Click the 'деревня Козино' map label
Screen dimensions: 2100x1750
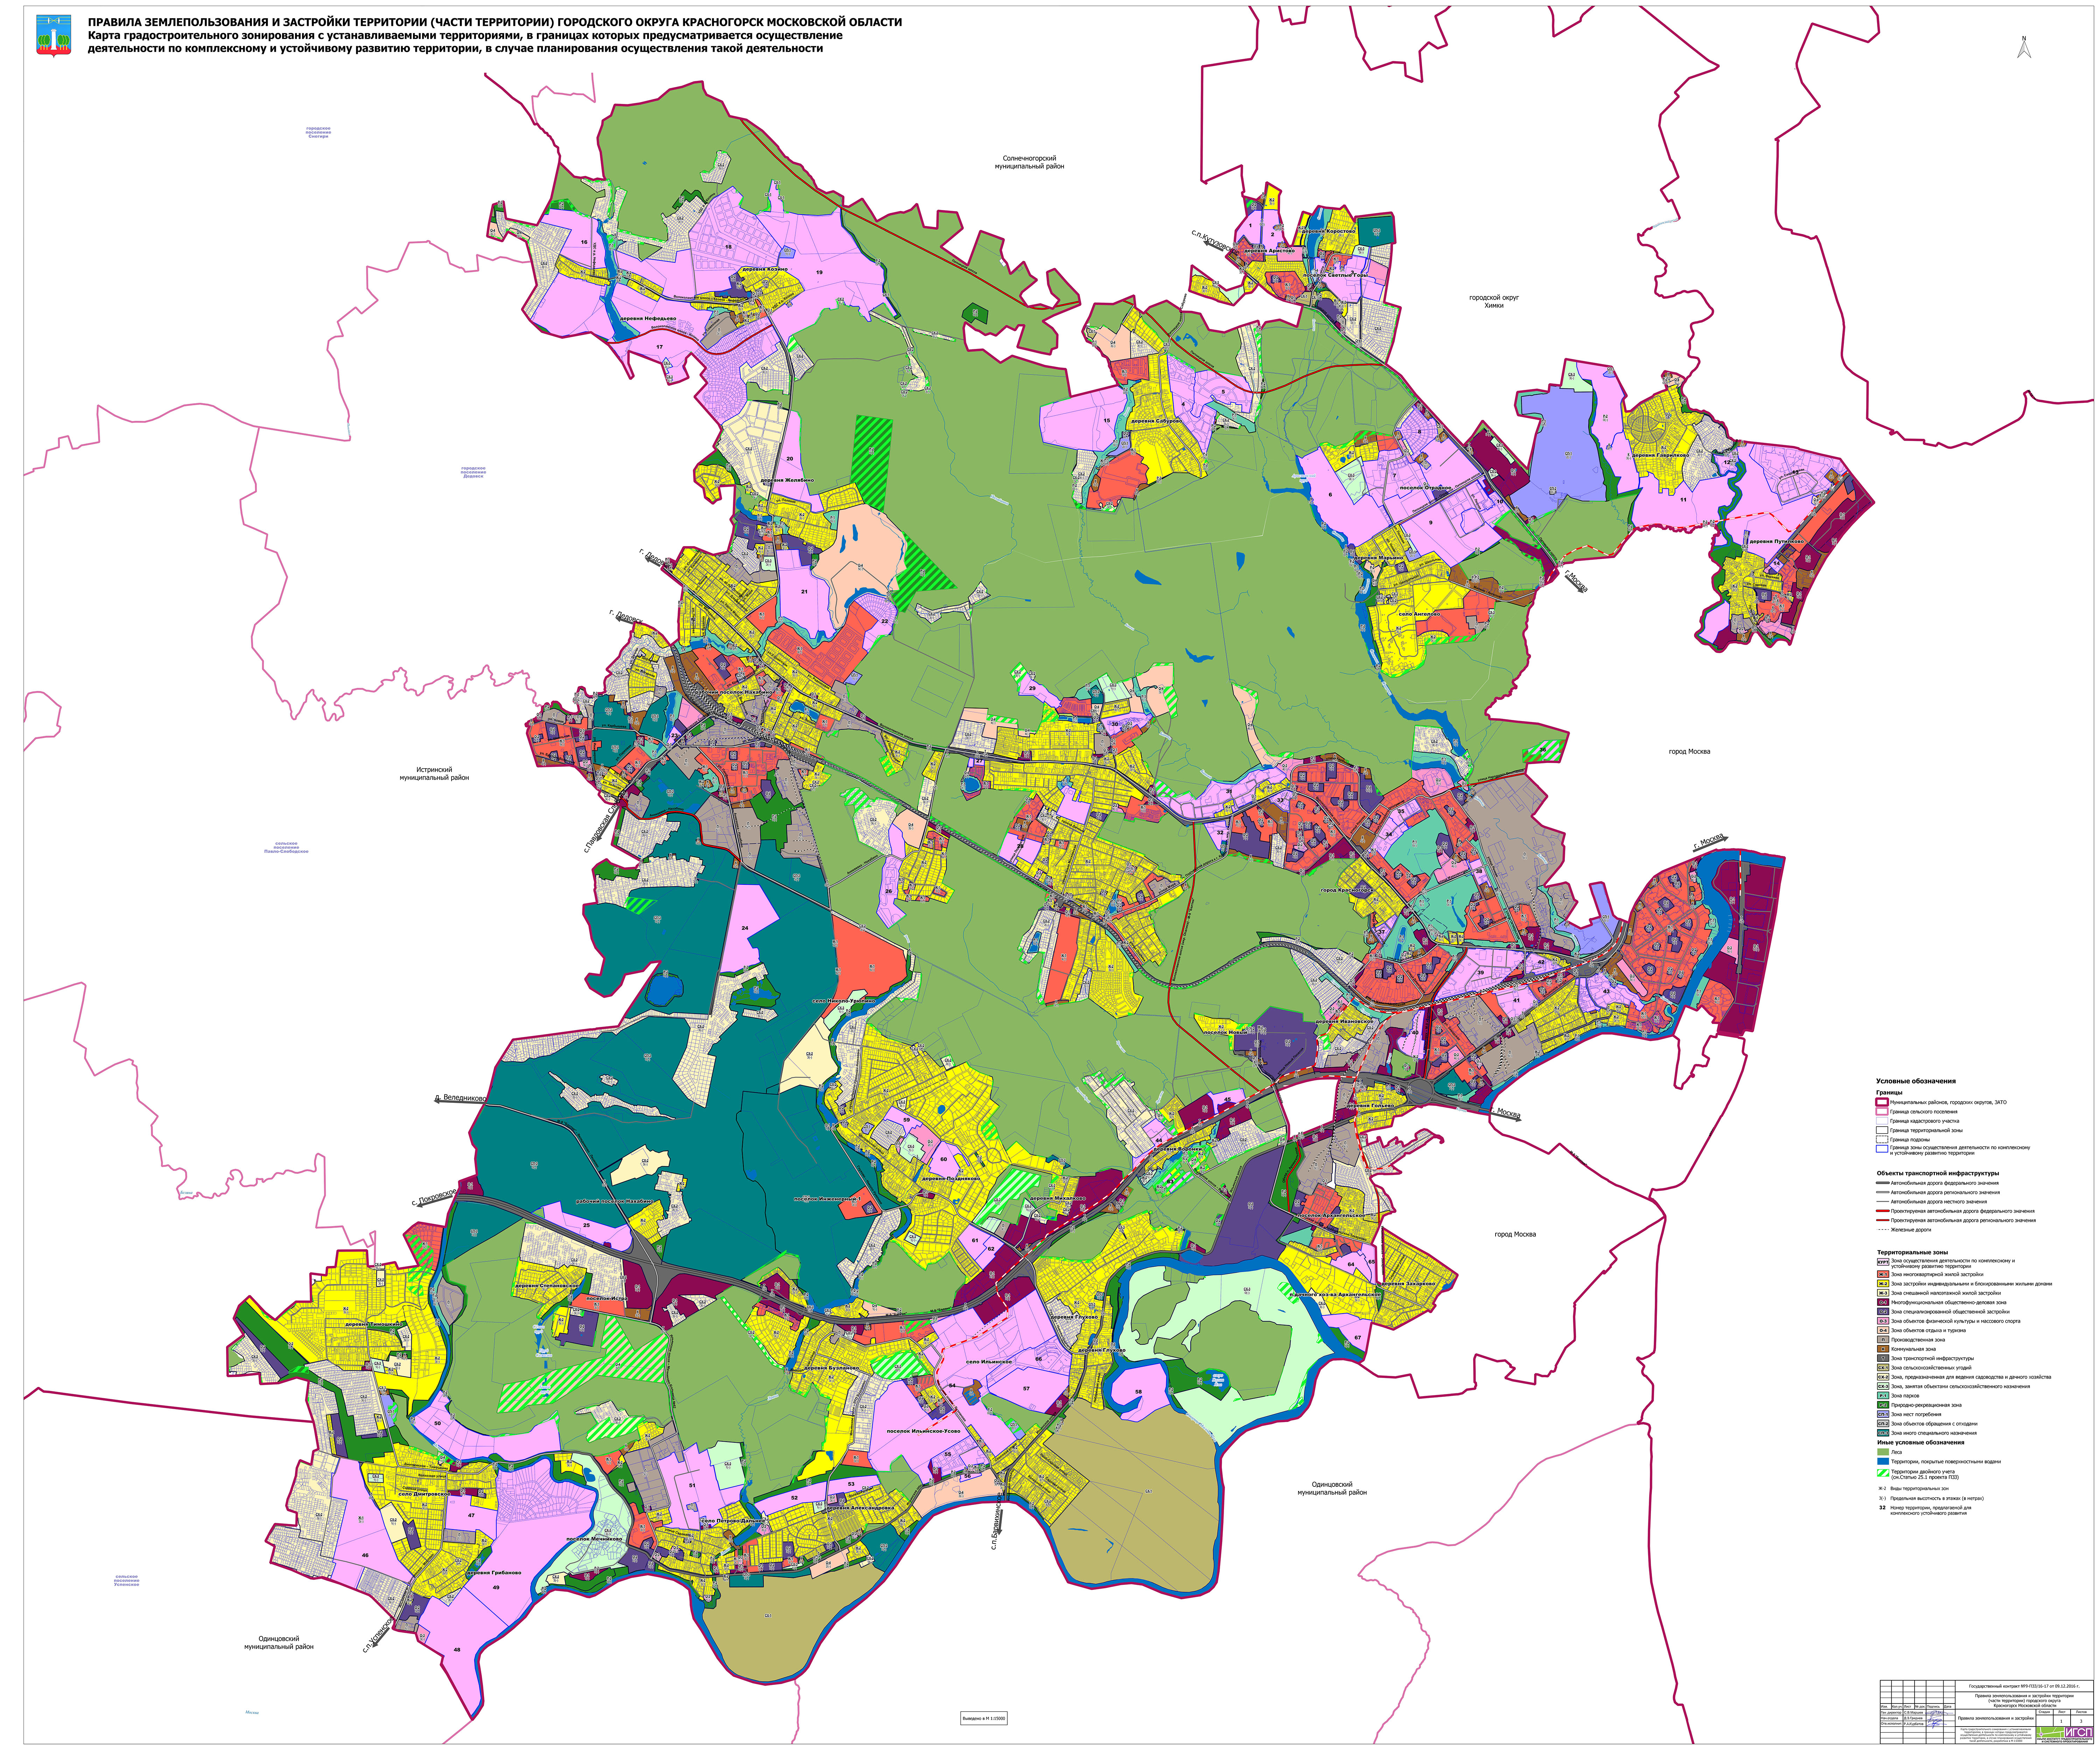pos(765,269)
